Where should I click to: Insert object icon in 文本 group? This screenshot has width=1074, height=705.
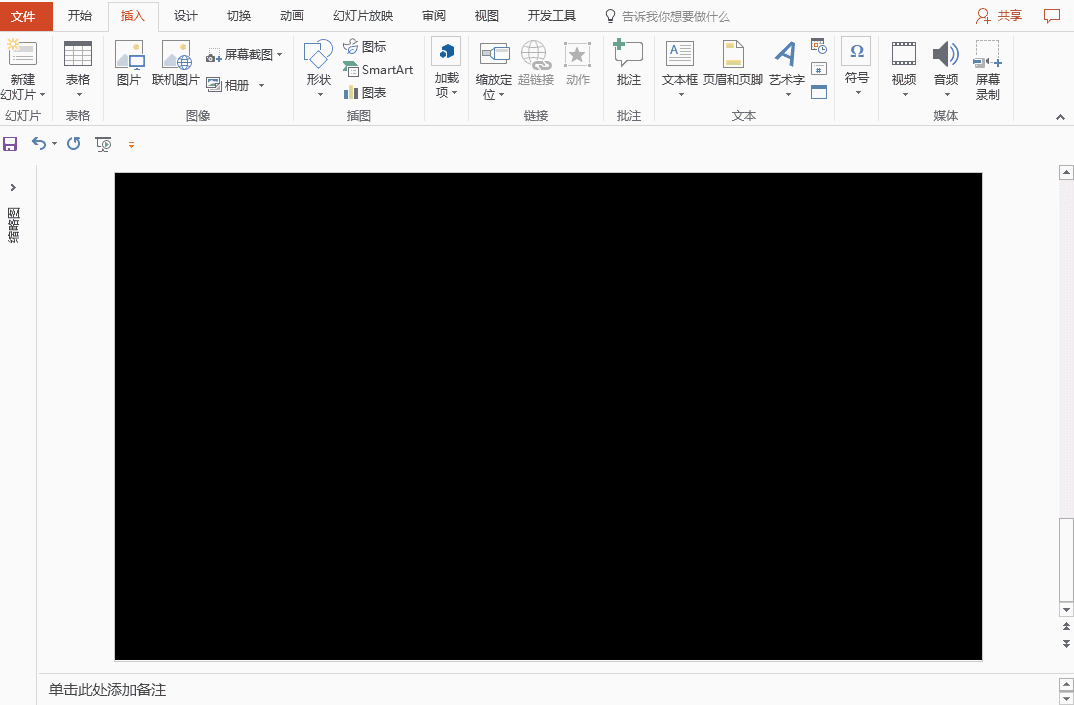coord(819,92)
